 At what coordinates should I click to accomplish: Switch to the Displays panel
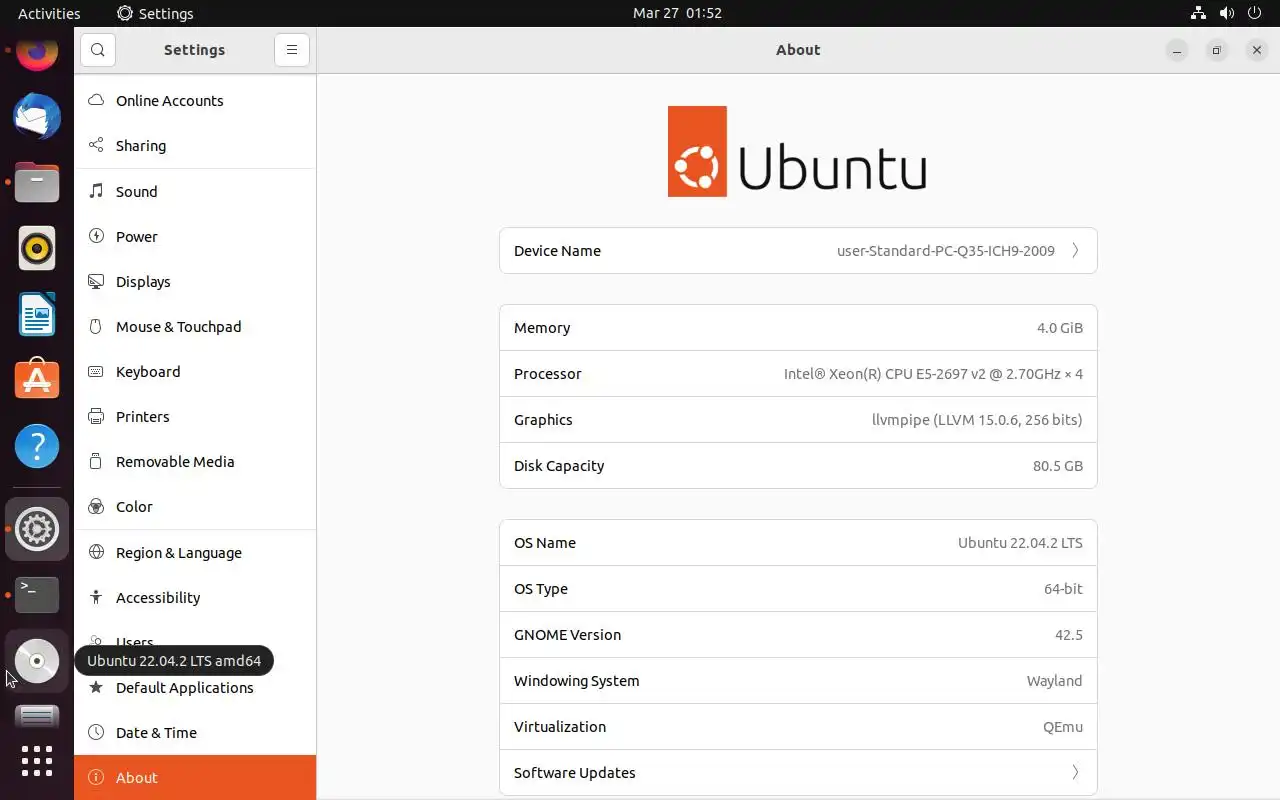[195, 281]
